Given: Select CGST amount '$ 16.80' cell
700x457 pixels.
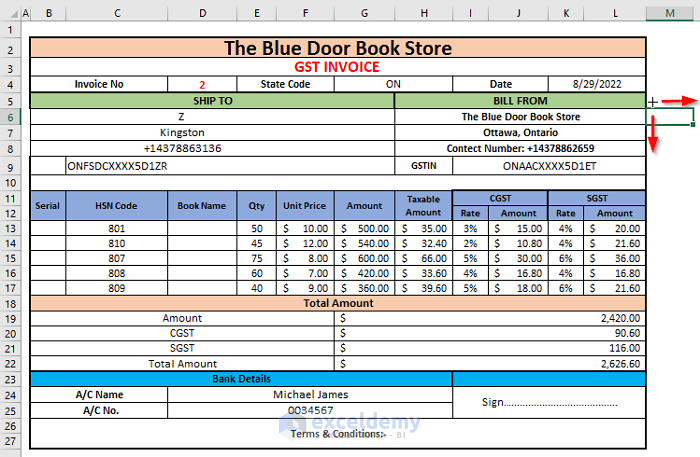Looking at the screenshot, I should tap(518, 273).
